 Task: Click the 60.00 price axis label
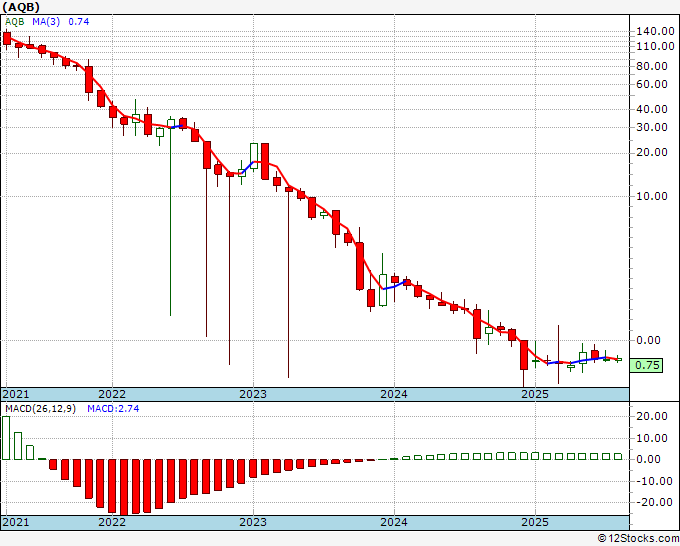pyautogui.click(x=651, y=84)
